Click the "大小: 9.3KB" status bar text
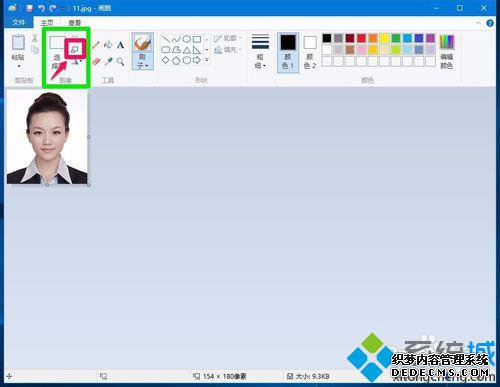This screenshot has height=387, width=500. pyautogui.click(x=312, y=376)
